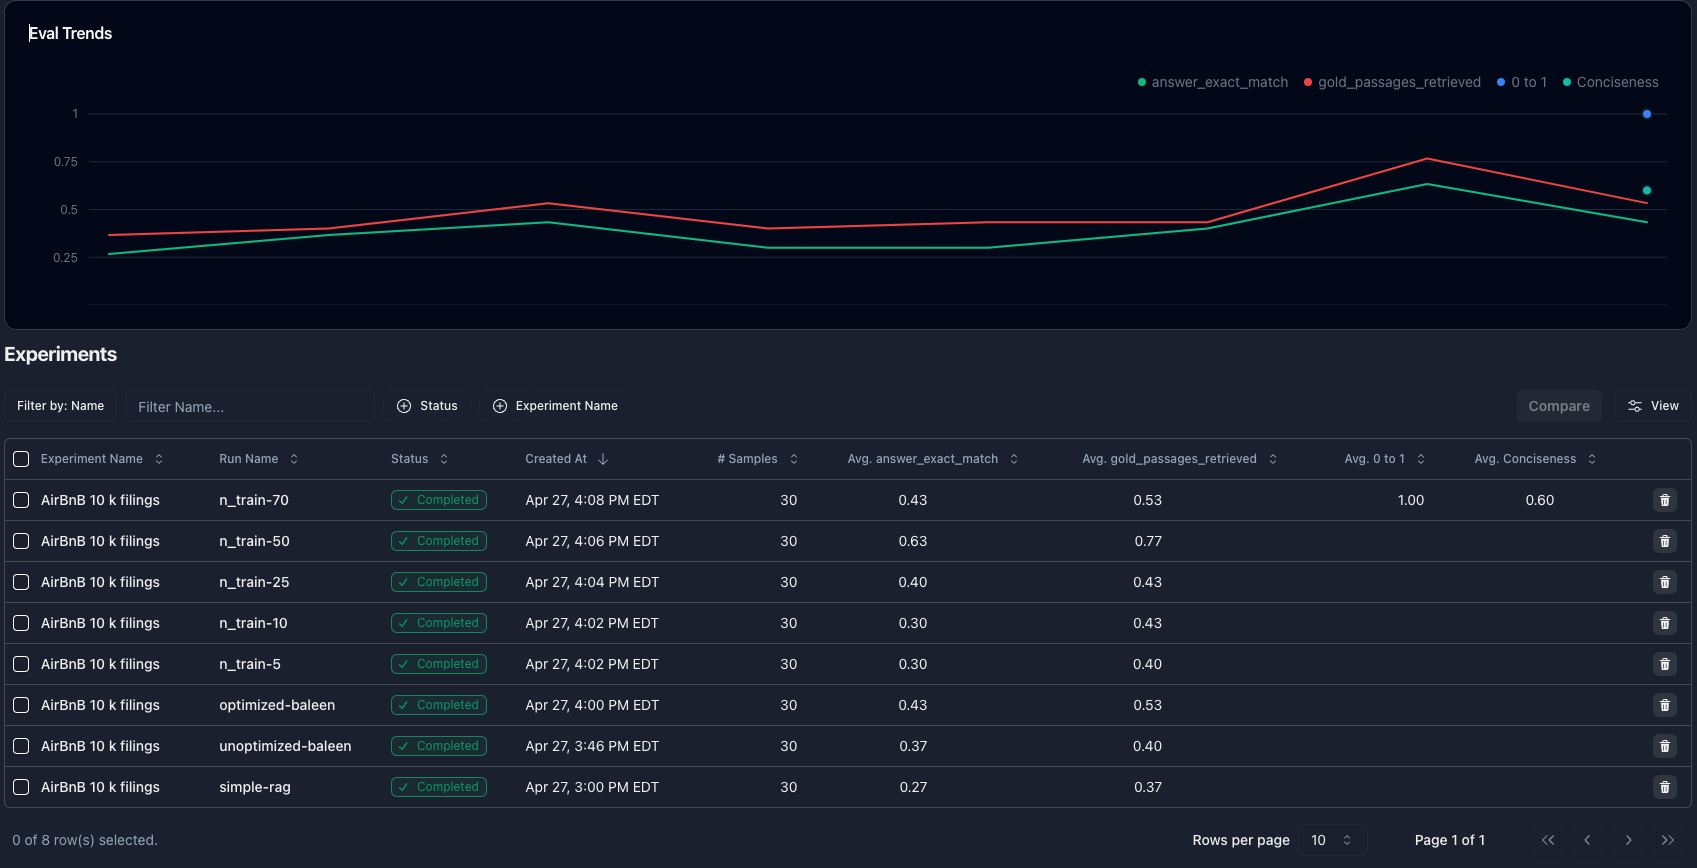Screen dimensions: 1697x868
Task: Delete the n_train-70 run
Action: click(1665, 500)
